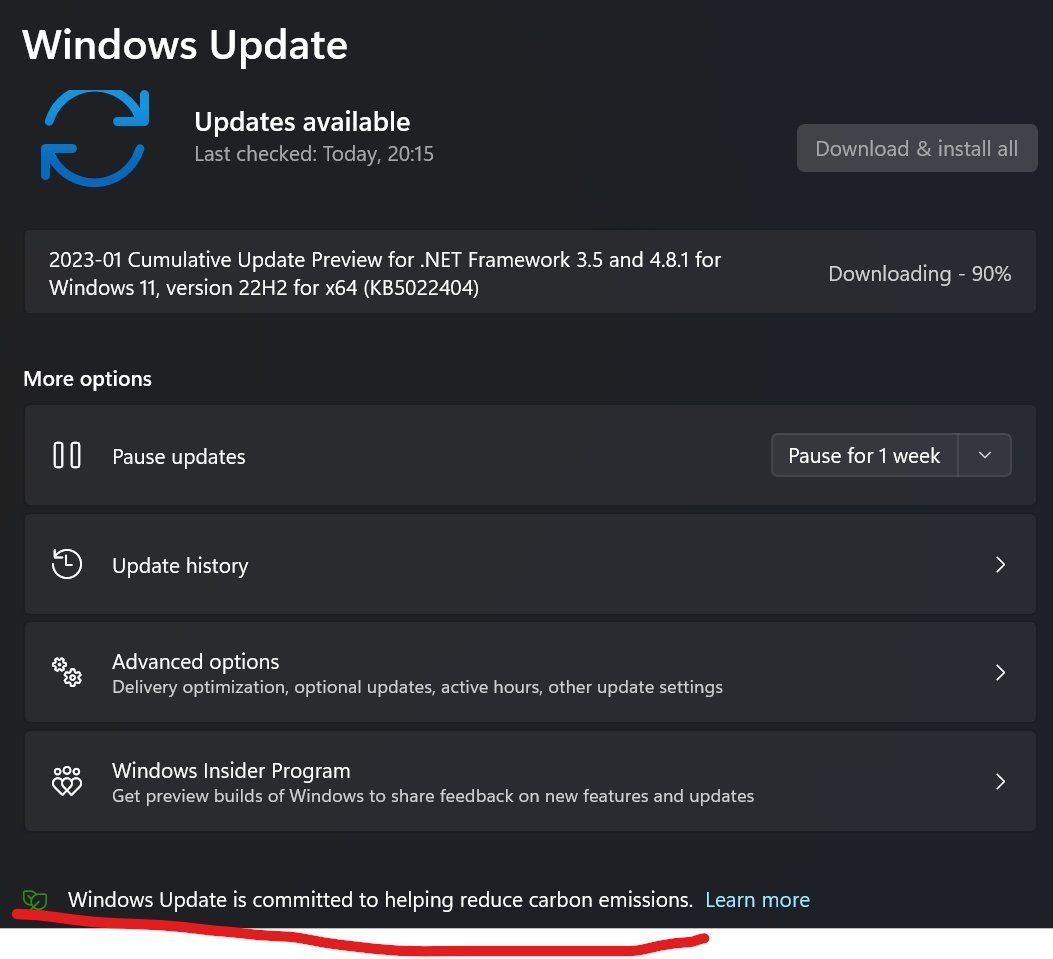This screenshot has width=1053, height=959.
Task: Select the Advanced options title
Action: coord(195,661)
